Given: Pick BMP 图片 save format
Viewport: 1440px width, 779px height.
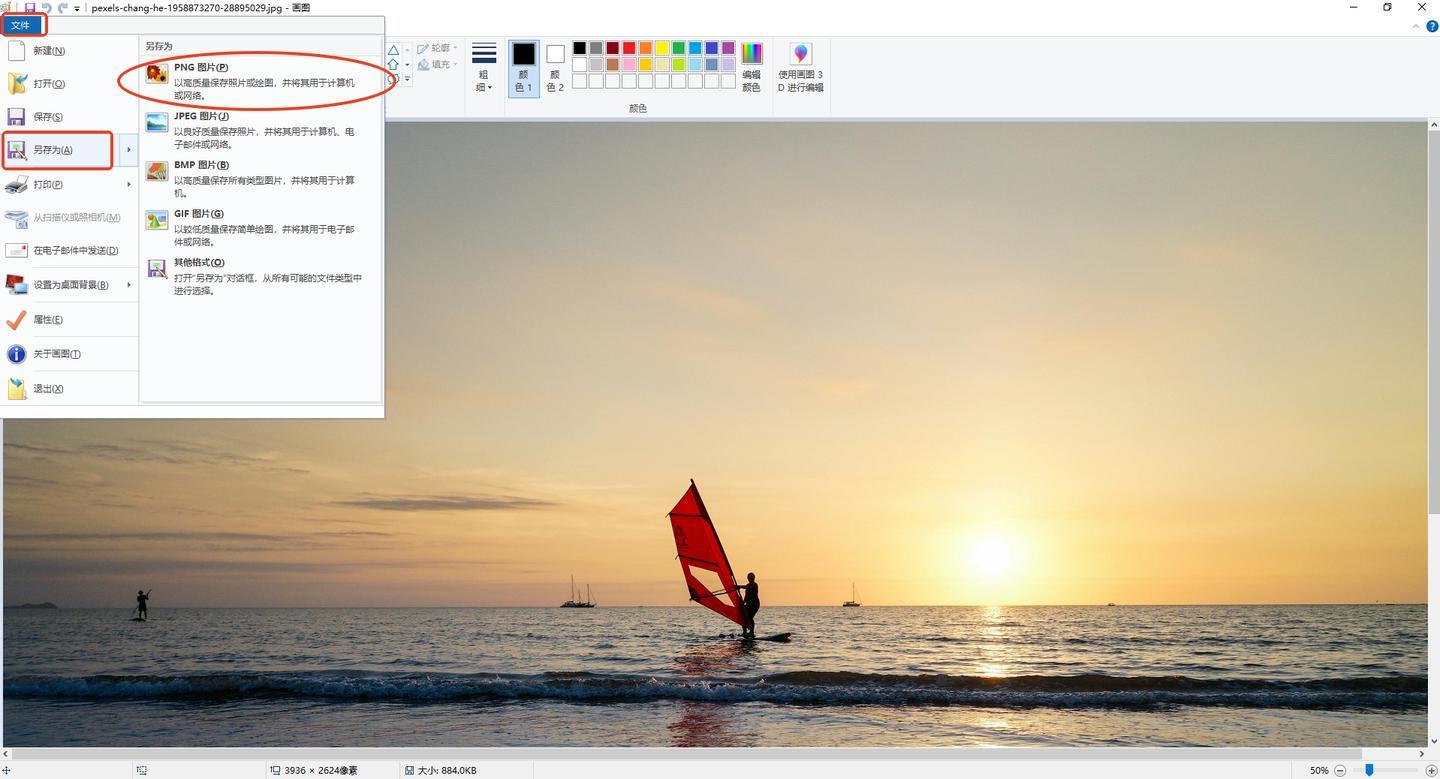Looking at the screenshot, I should point(200,166).
